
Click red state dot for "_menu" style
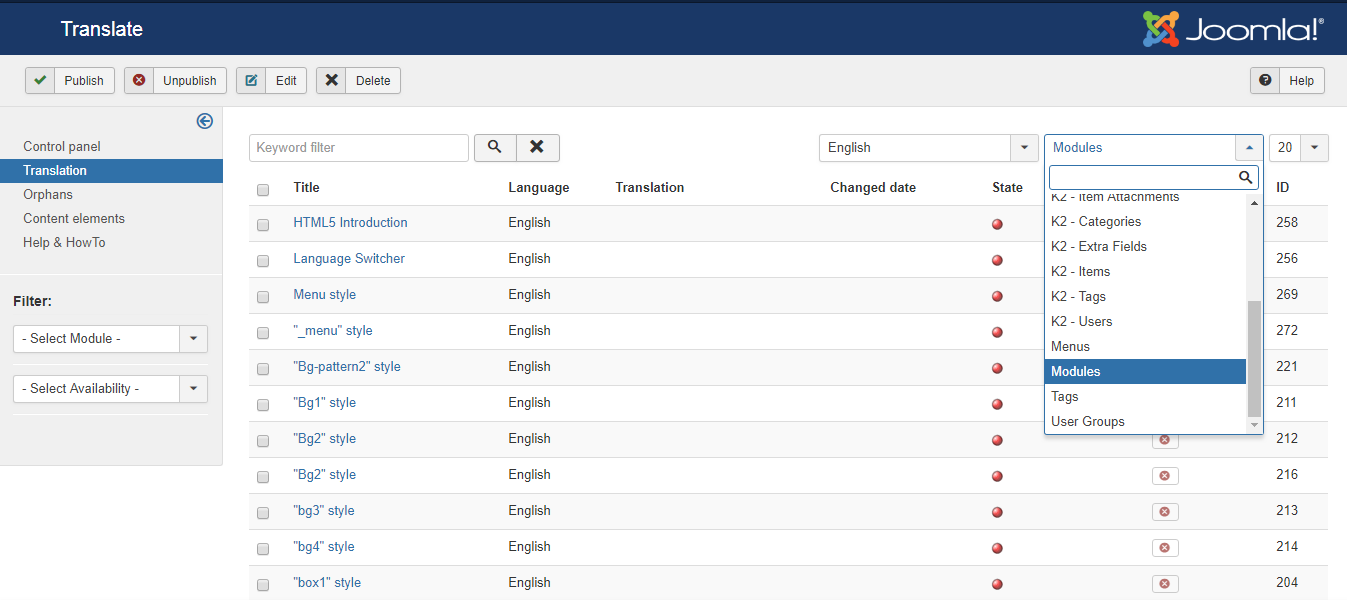click(997, 332)
